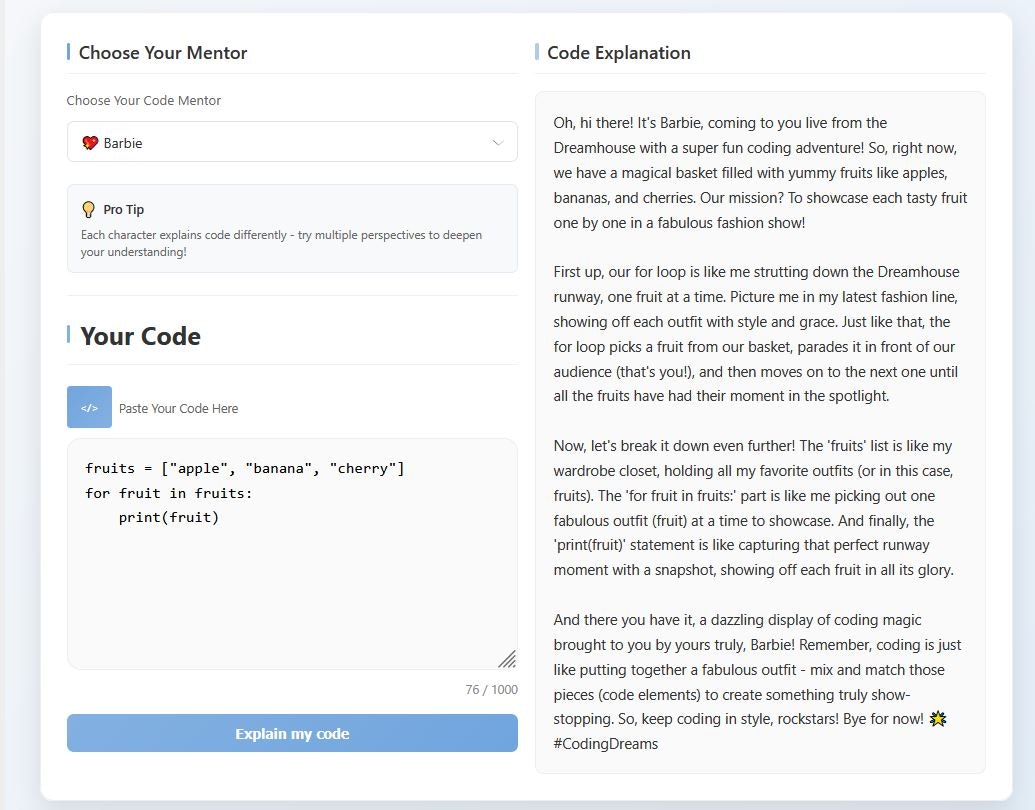Click the paragraph starting 'First up, our for loop'

756,334
